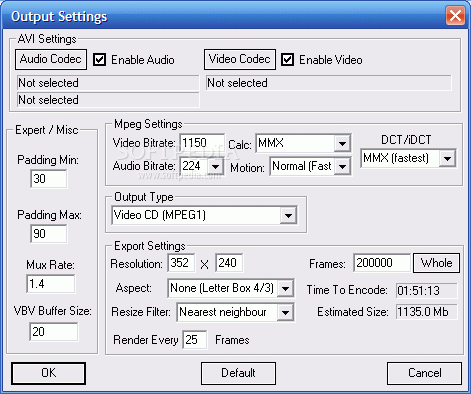The height and width of the screenshot is (394, 471).
Task: Click the resolution height field 240
Action: (x=229, y=263)
